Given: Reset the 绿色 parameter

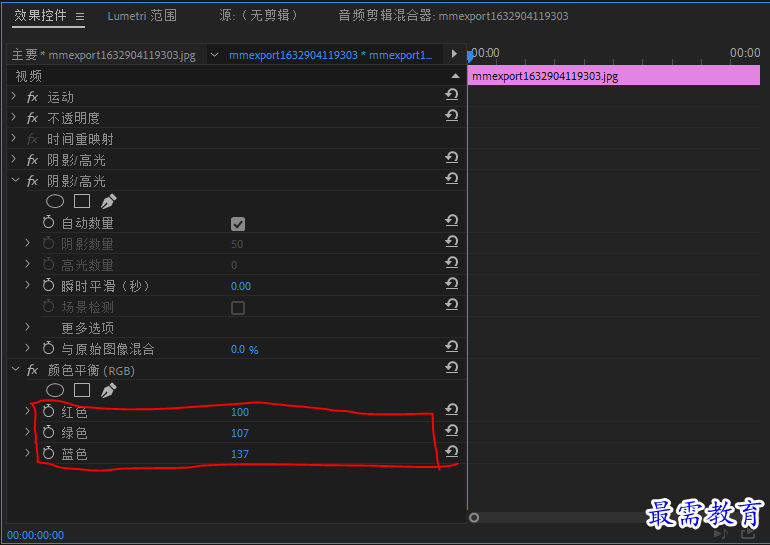Looking at the screenshot, I should click(452, 431).
